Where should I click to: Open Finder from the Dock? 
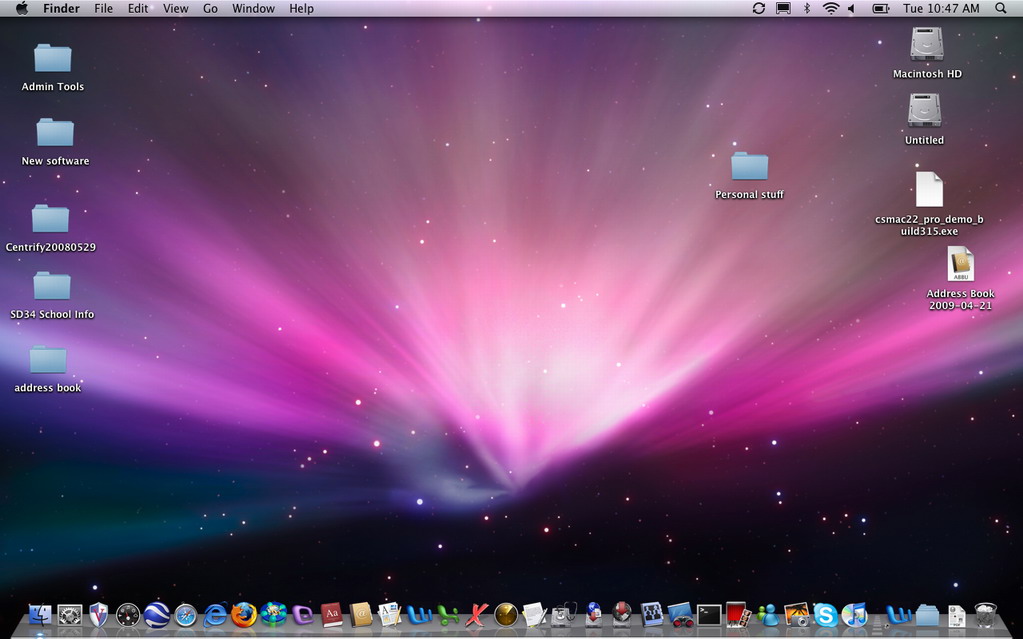coord(40,615)
